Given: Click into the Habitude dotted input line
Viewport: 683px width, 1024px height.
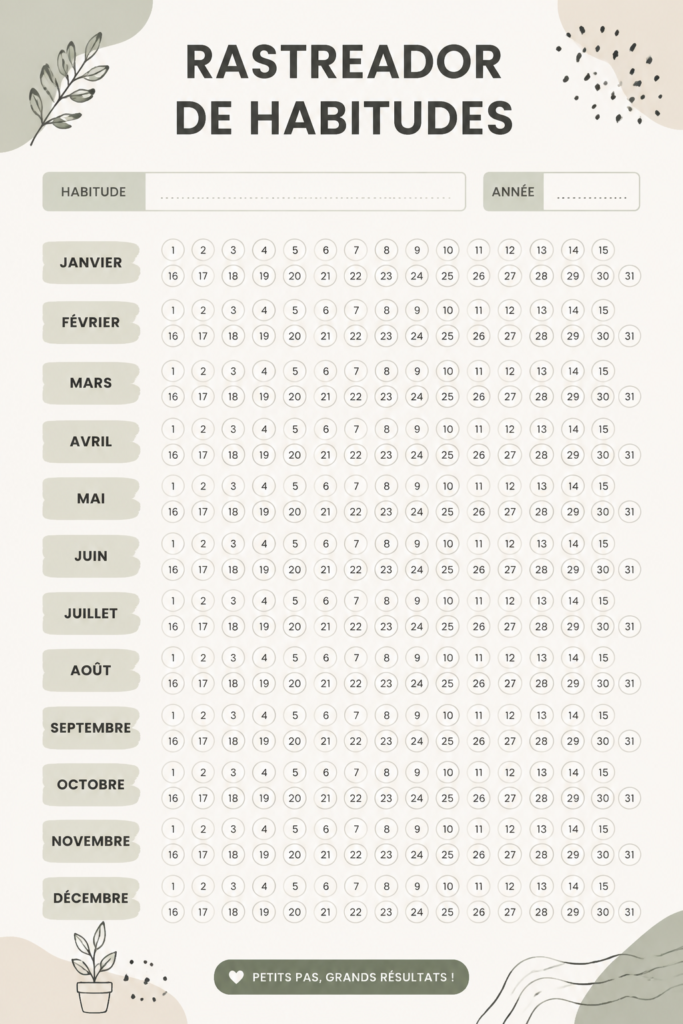Looking at the screenshot, I should point(305,192).
